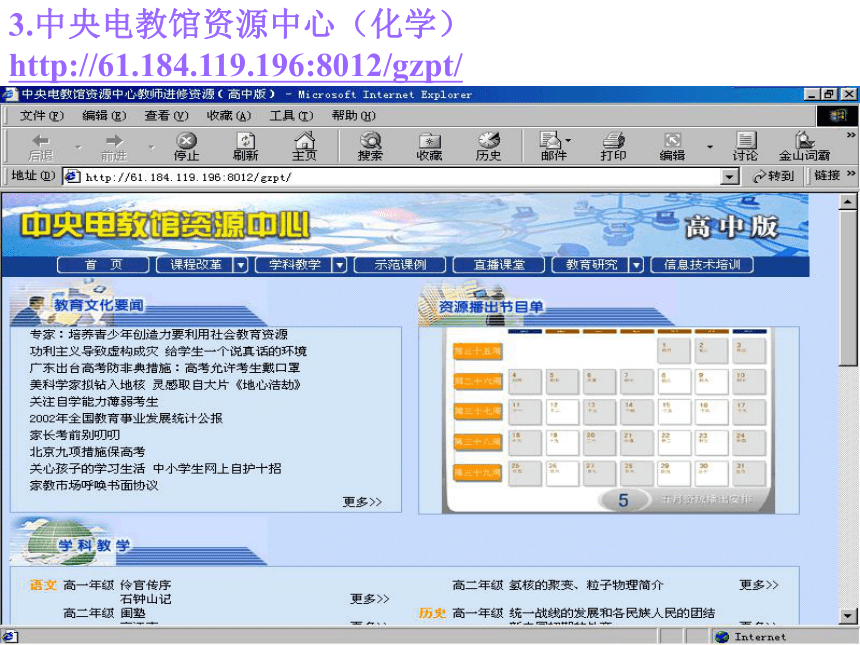The width and height of the screenshot is (860, 645).
Task: Open the 直播课堂 navigation tab
Action: [x=499, y=265]
